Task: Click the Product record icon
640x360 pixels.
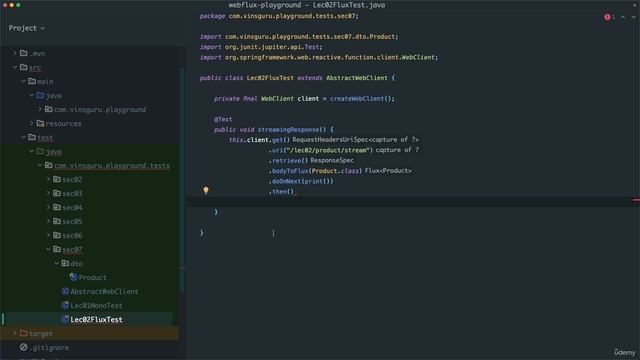Action: (73, 277)
